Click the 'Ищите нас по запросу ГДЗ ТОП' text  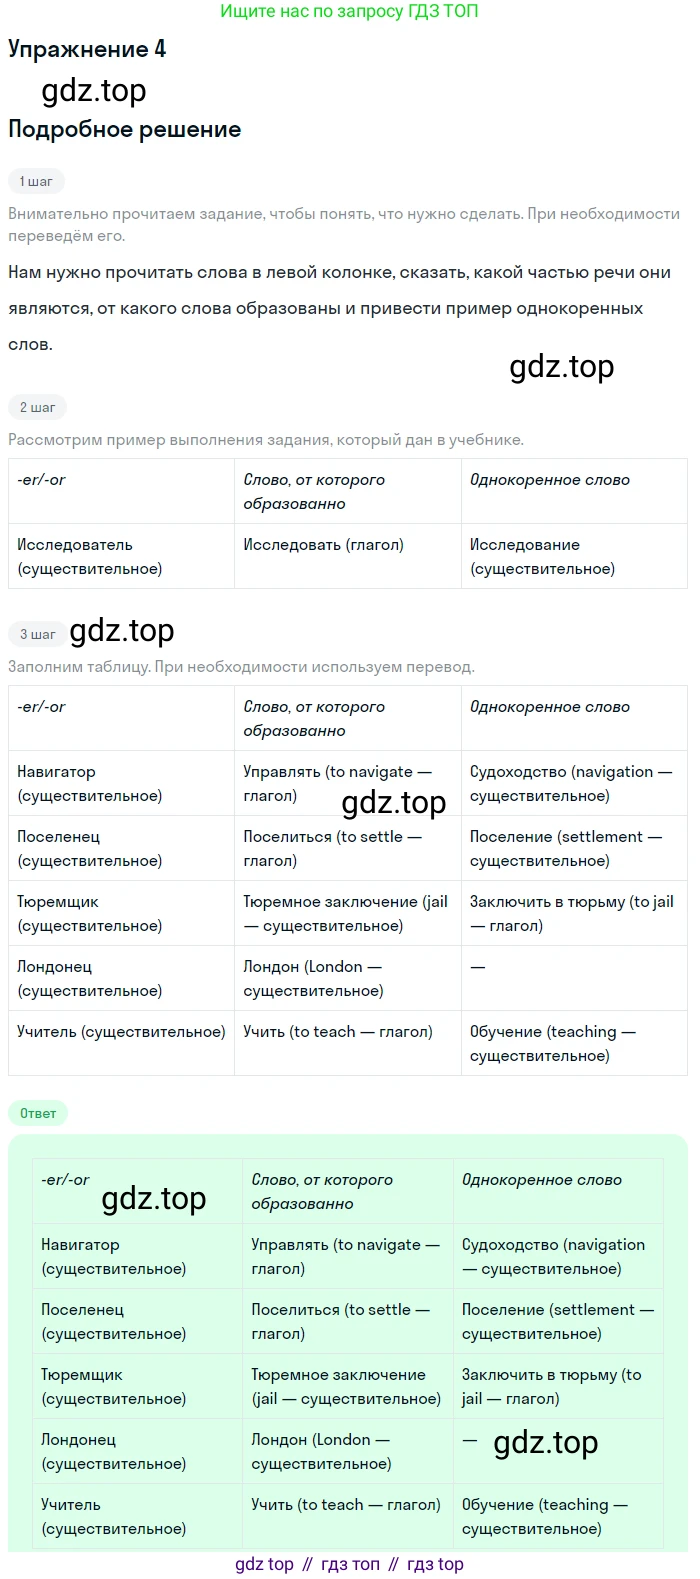(349, 11)
